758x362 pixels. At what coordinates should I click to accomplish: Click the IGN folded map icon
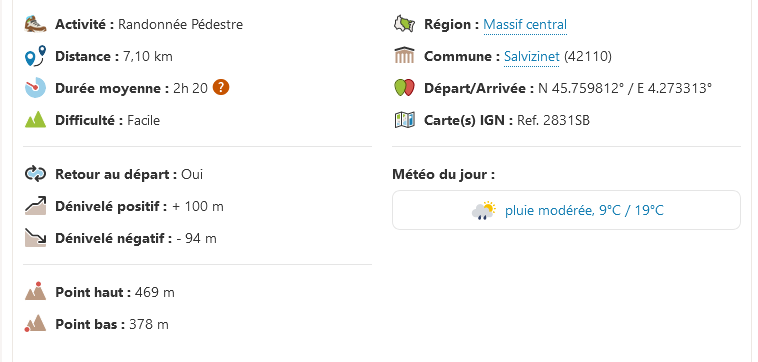(405, 120)
